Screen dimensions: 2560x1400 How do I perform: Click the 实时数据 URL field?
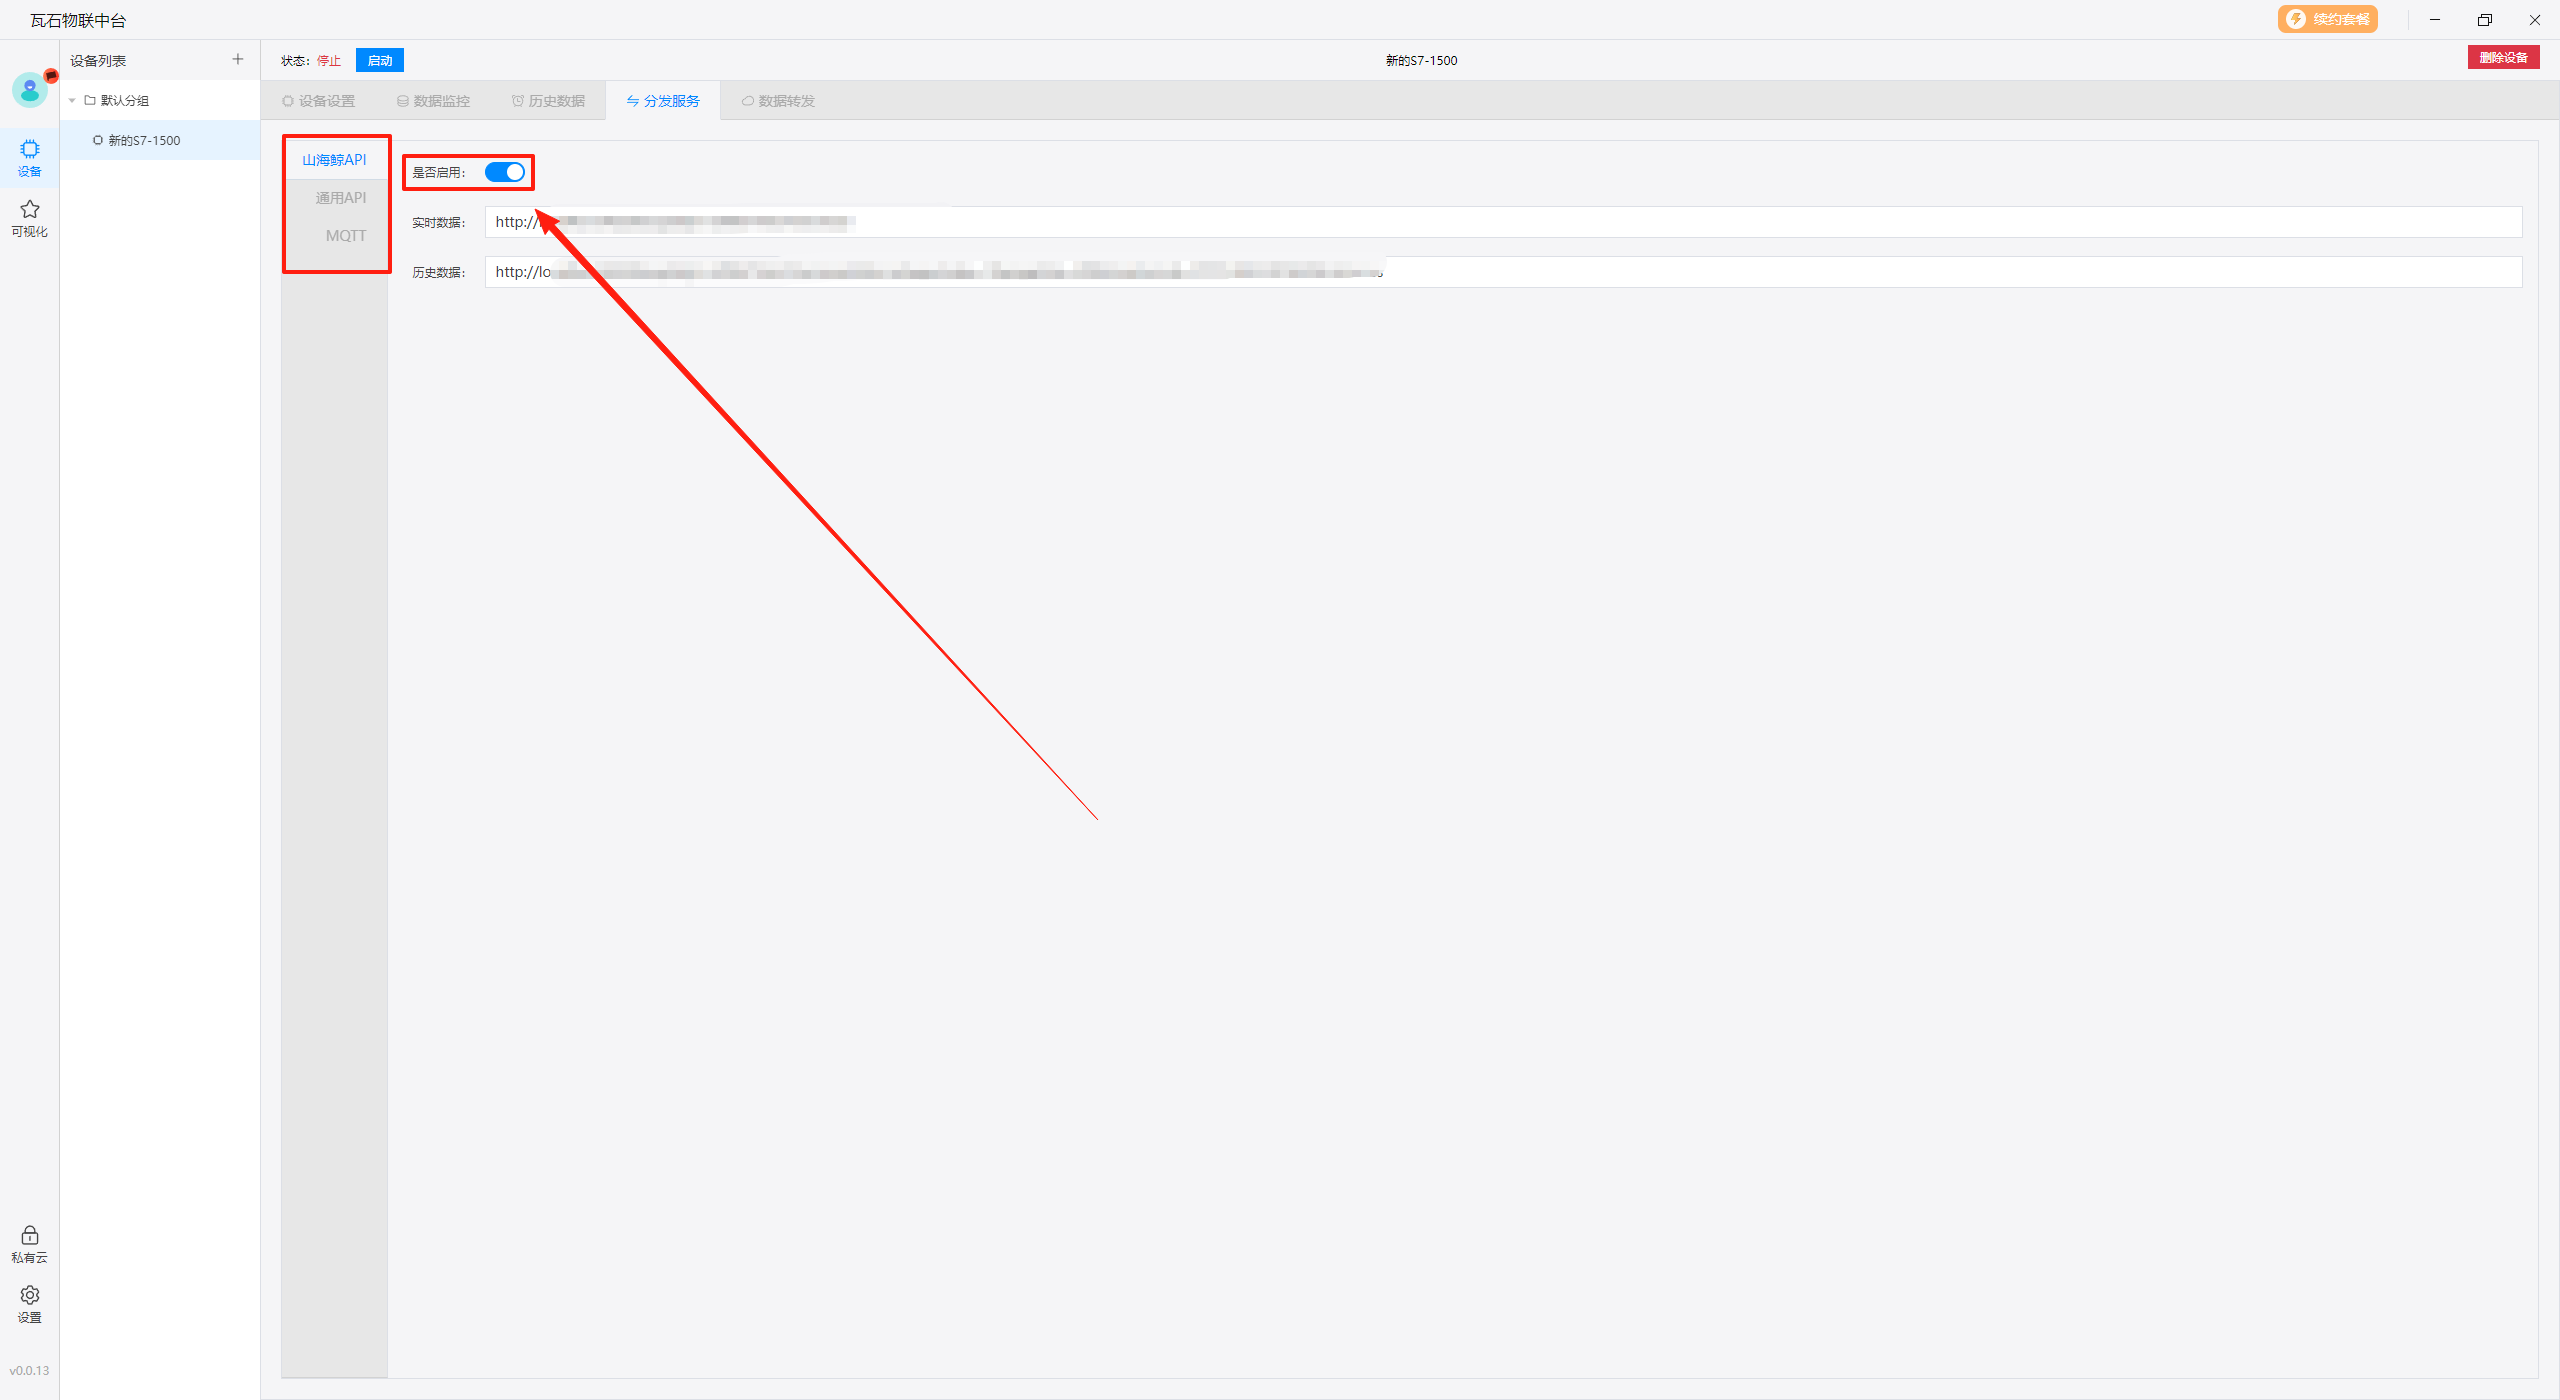coord(1500,222)
